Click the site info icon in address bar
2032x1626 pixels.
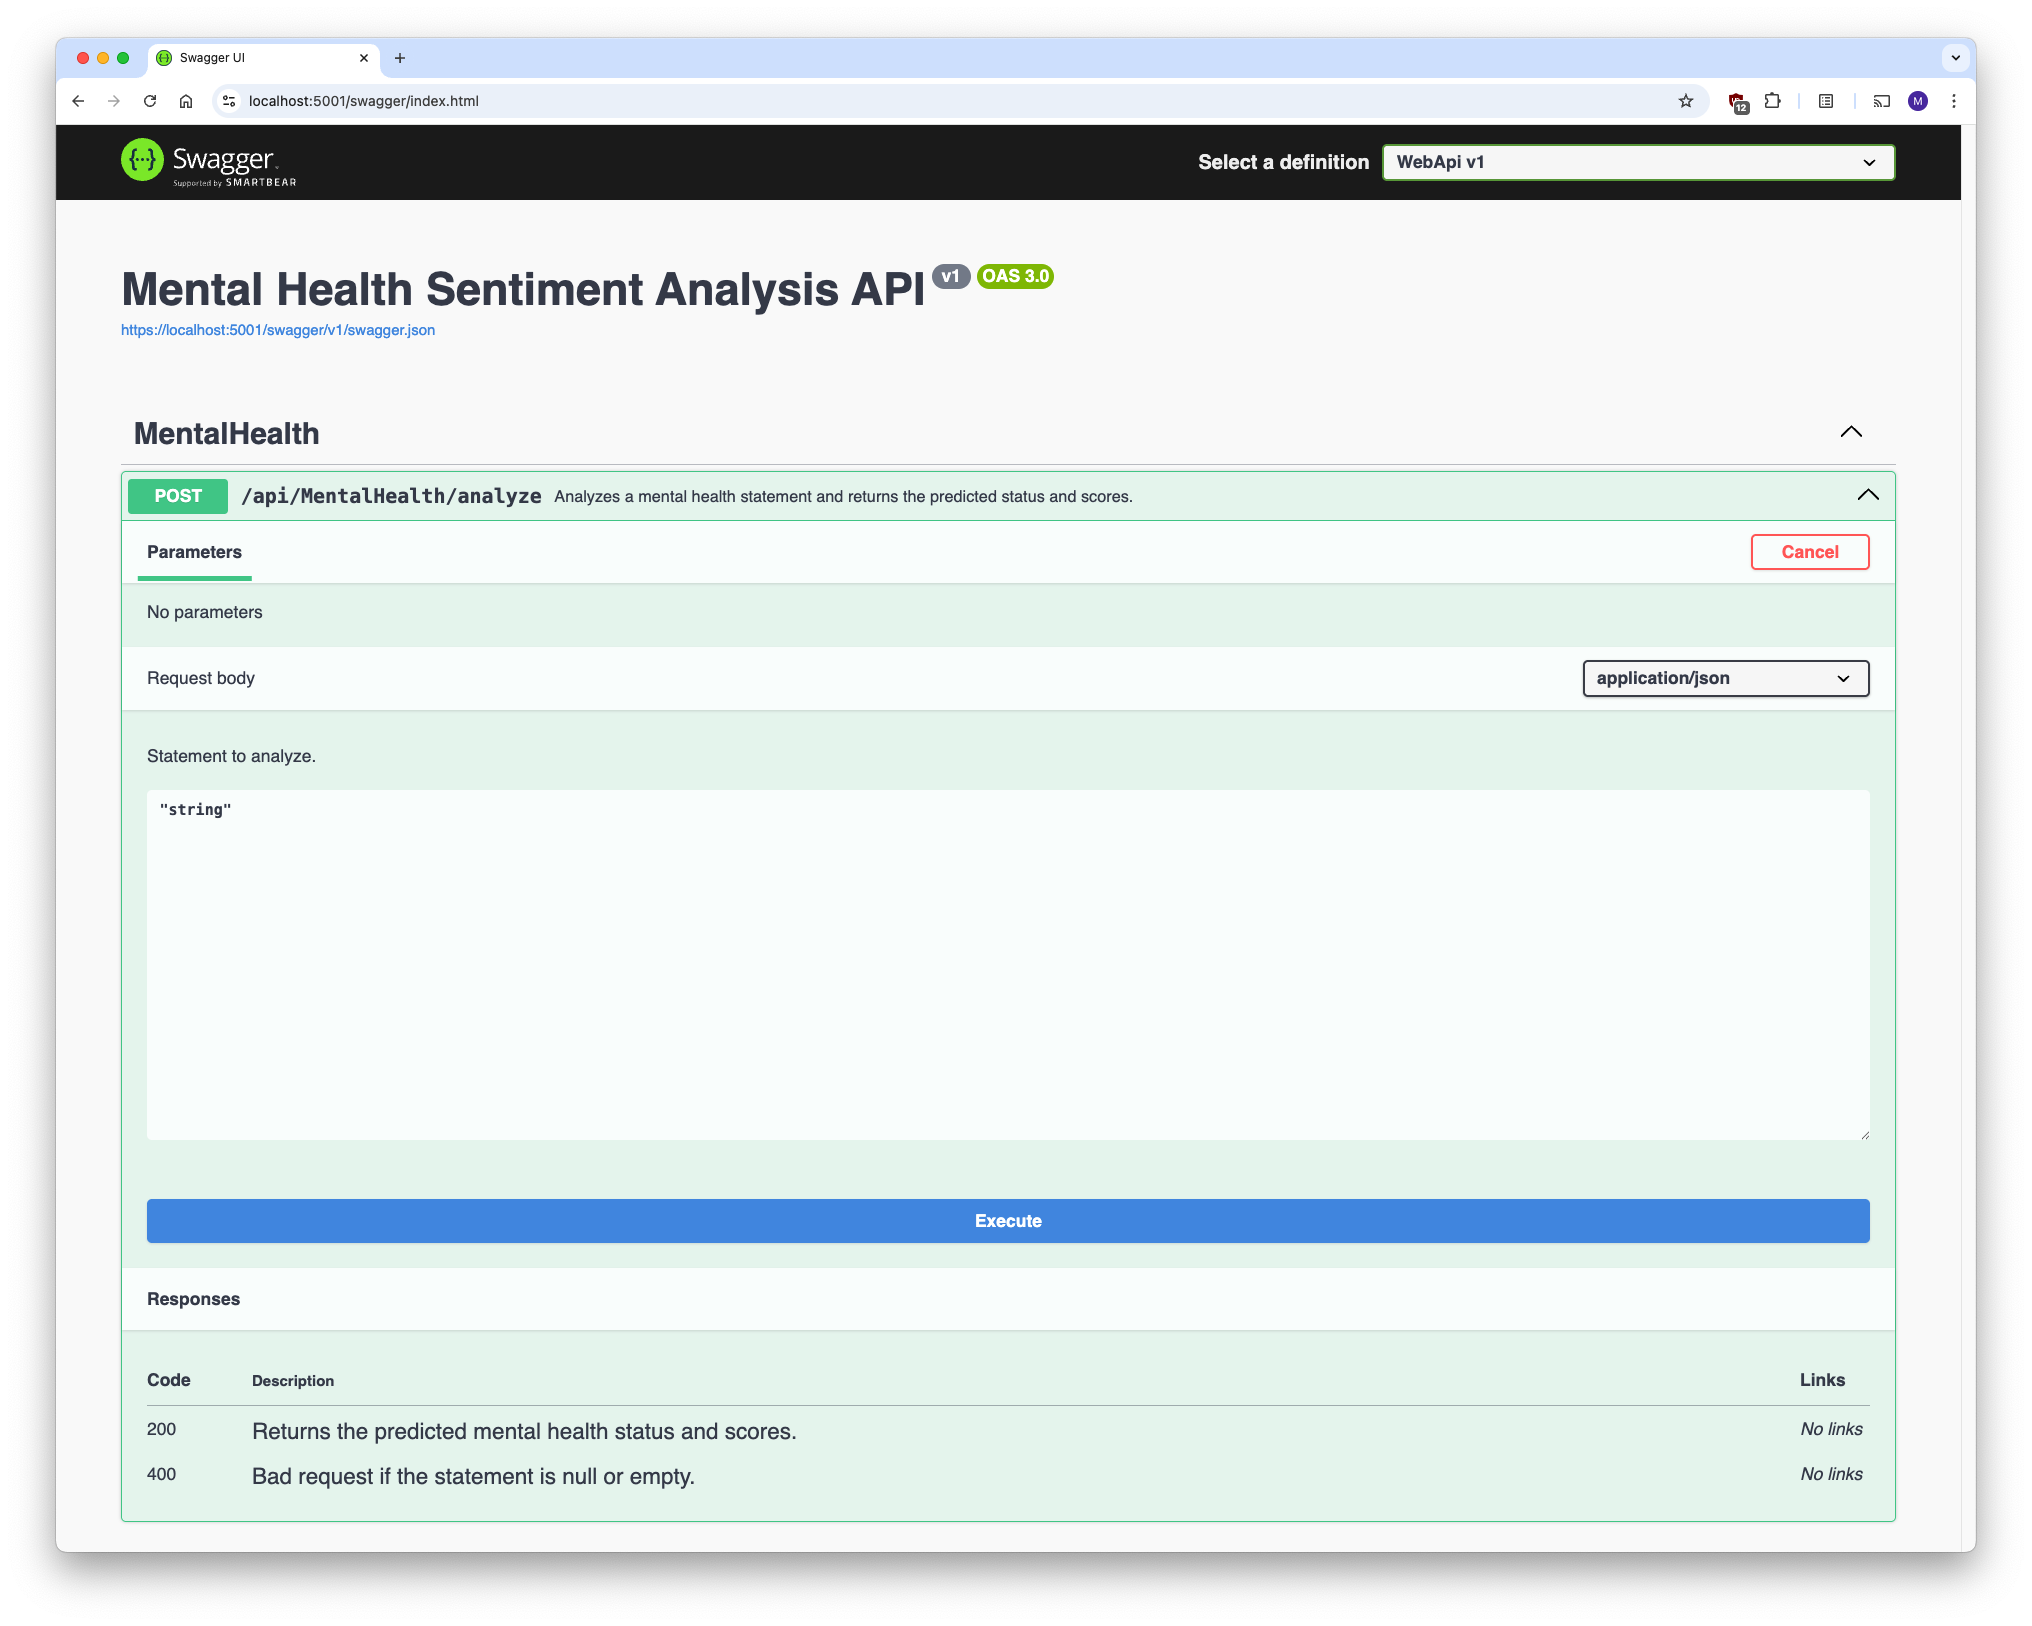point(229,101)
